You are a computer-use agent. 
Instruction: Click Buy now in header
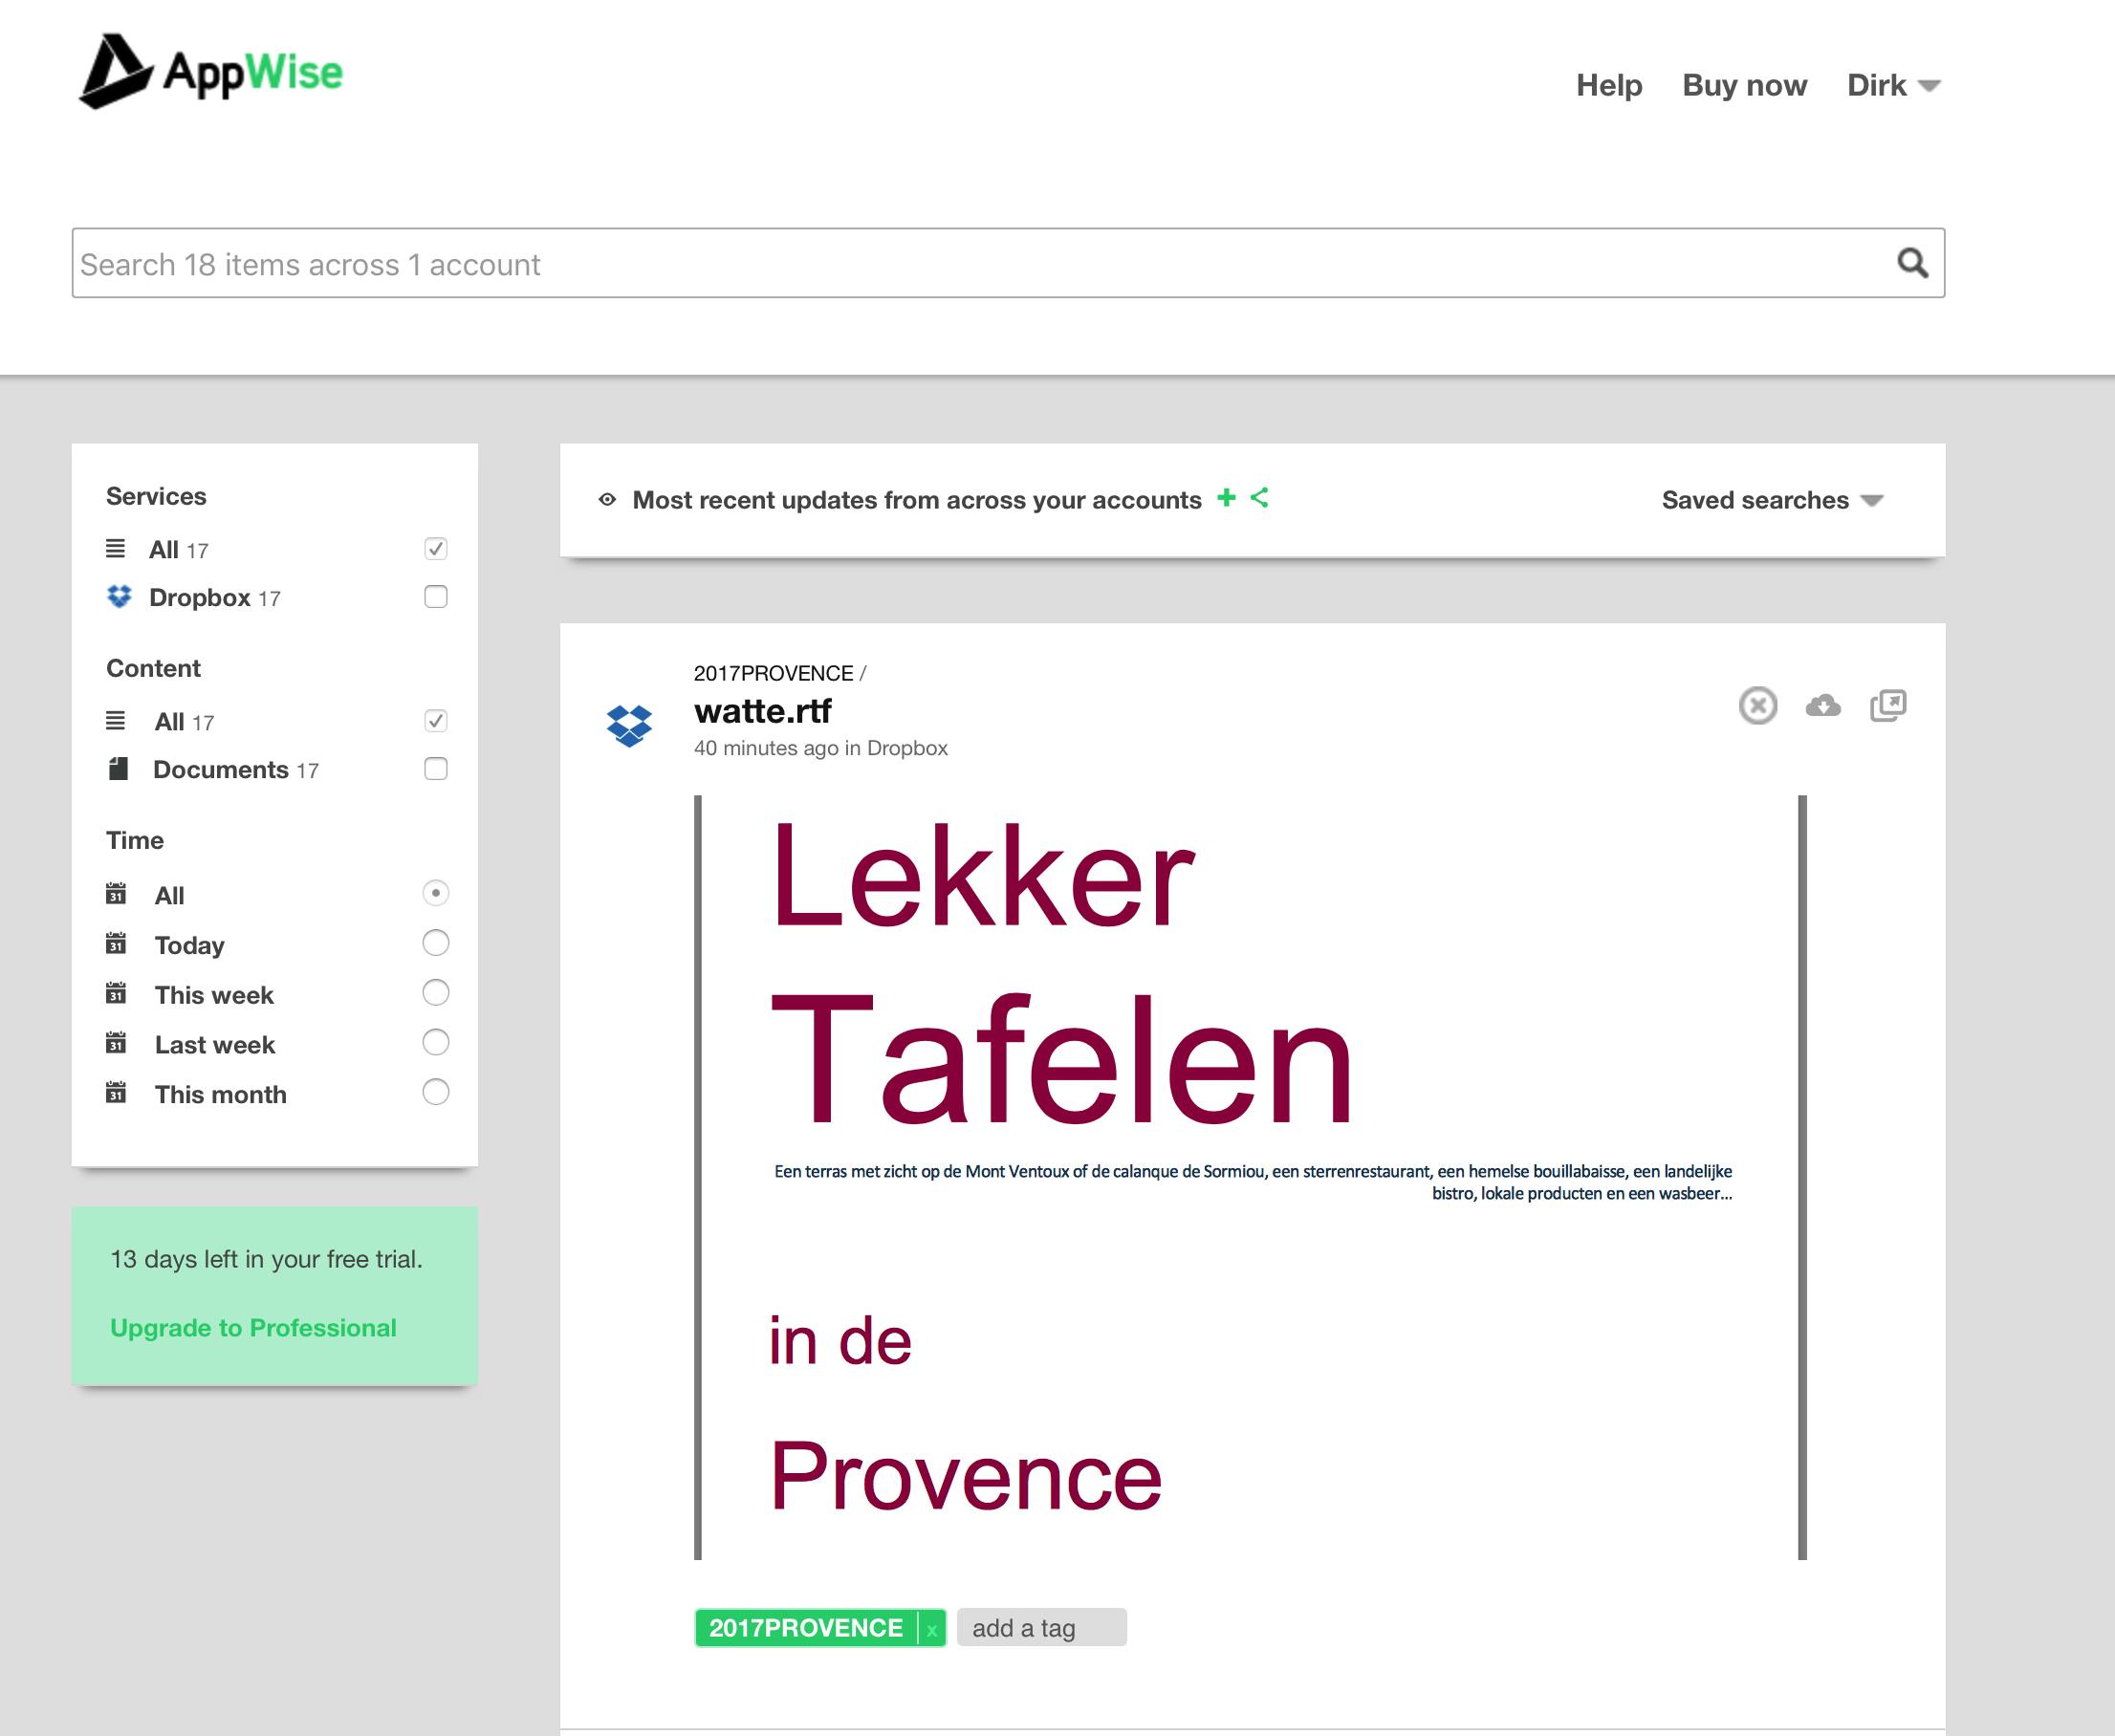point(1744,86)
